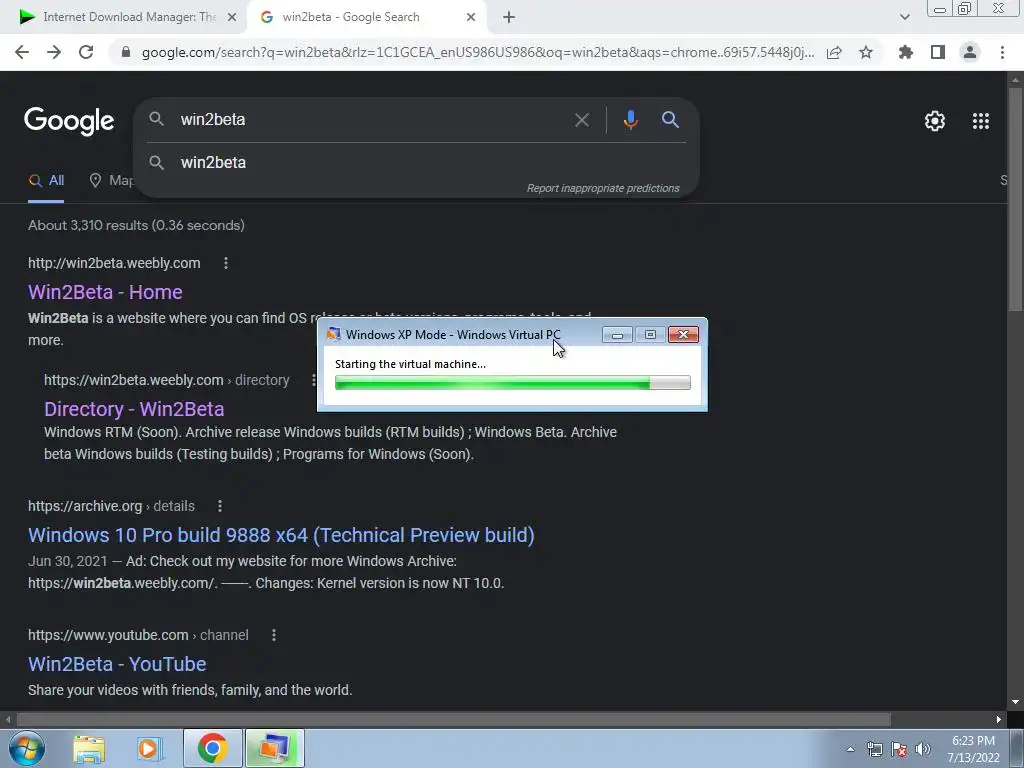Click the virtual machine startup progress bar

coord(513,383)
